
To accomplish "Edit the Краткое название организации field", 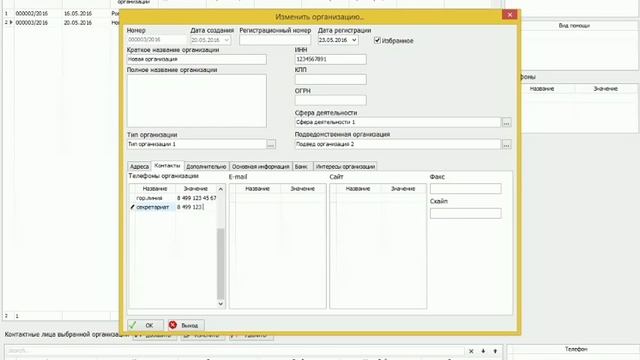I will point(196,59).
